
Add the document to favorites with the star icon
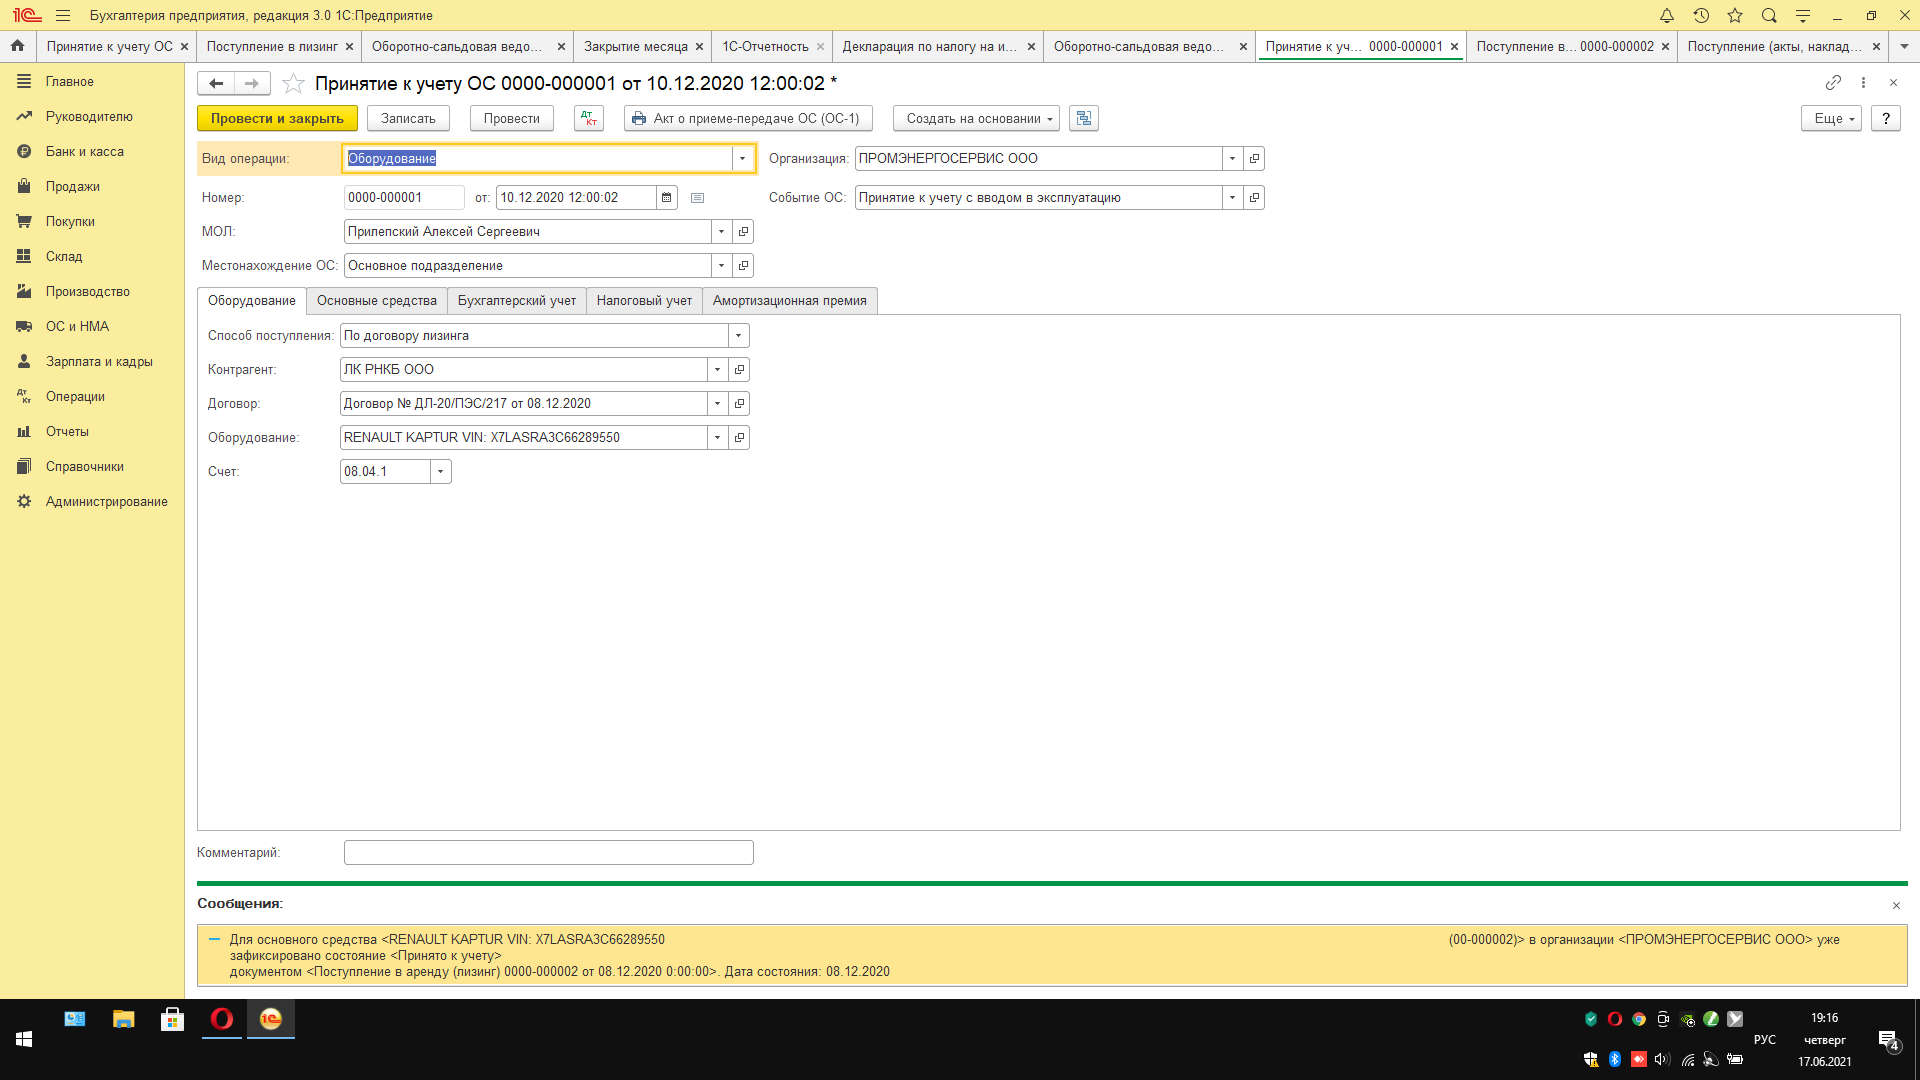293,84
